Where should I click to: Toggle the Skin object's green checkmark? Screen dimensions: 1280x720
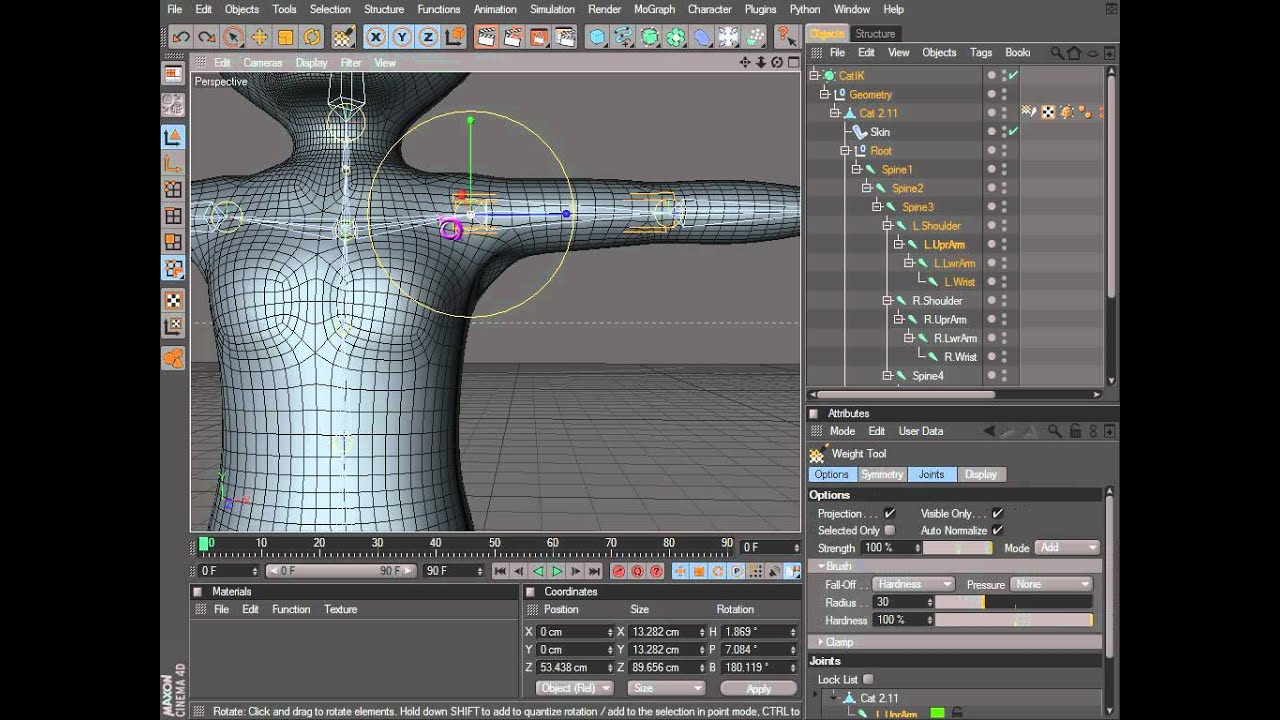point(1013,132)
